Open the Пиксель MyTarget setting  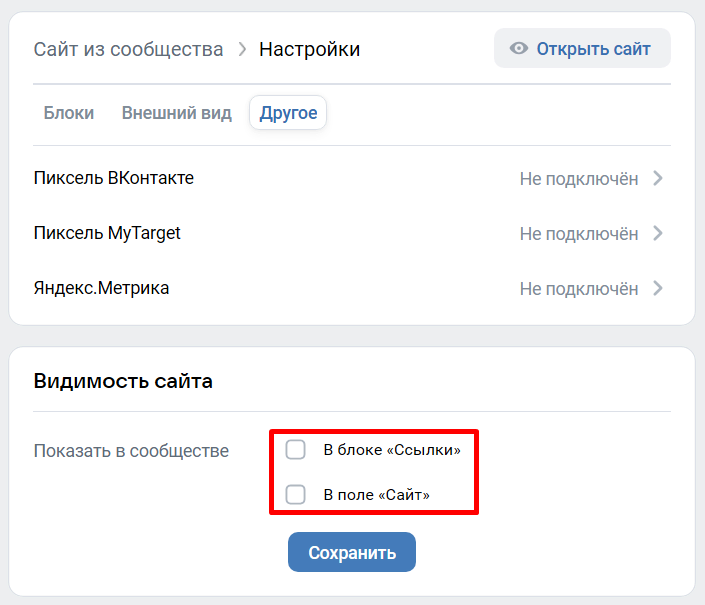(352, 233)
